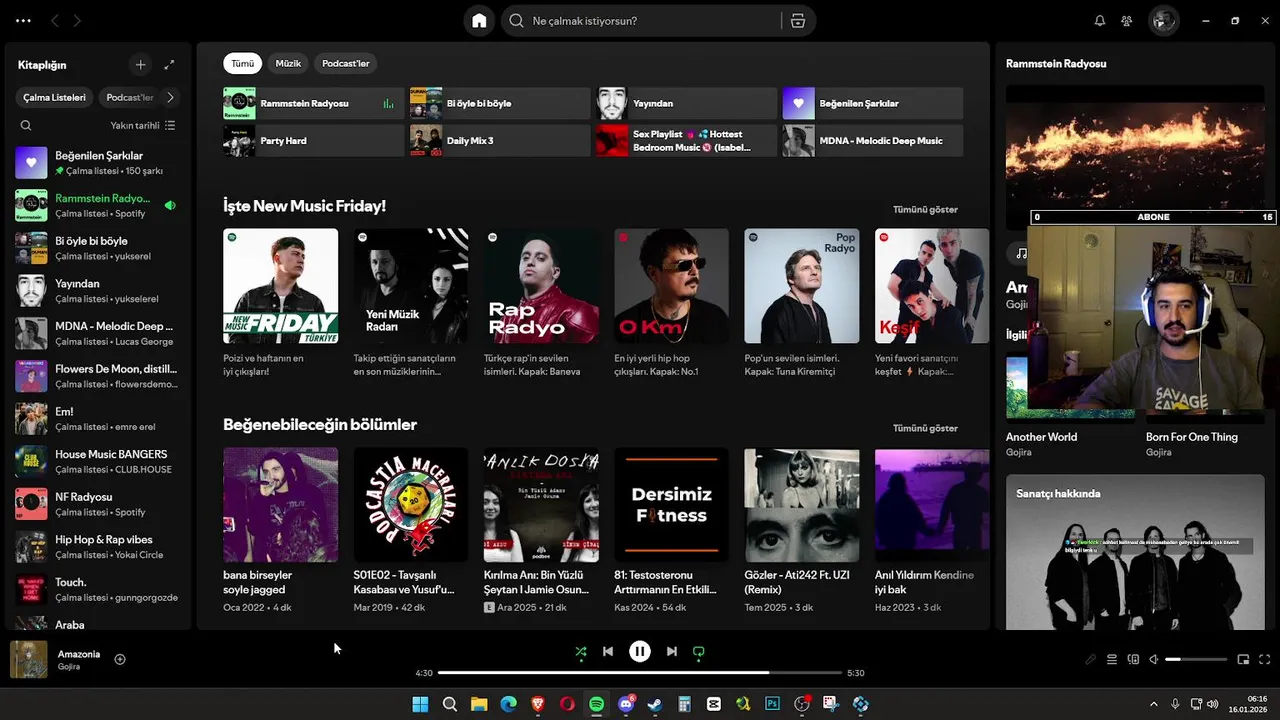This screenshot has width=1280, height=720.
Task: Search in your library magnifier icon
Action: pyautogui.click(x=26, y=125)
